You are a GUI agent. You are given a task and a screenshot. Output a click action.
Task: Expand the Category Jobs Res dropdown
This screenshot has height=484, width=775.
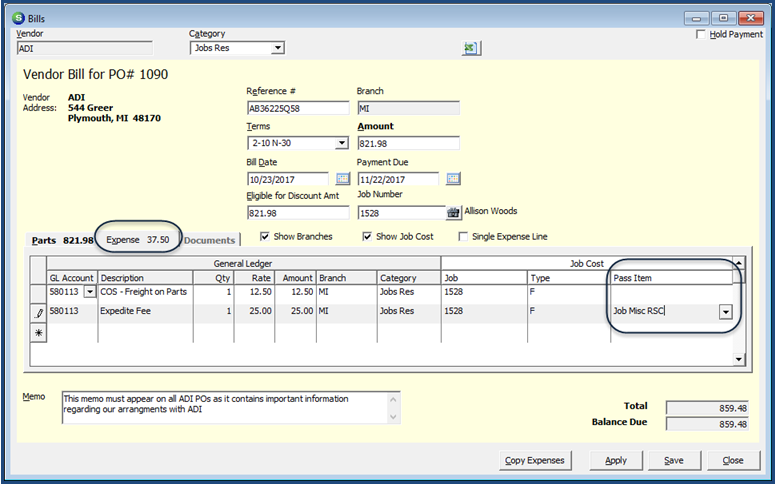[277, 48]
